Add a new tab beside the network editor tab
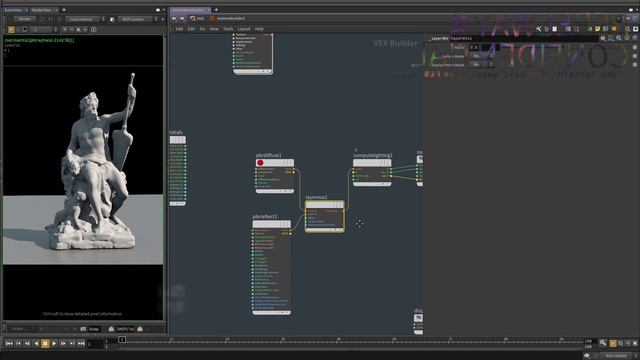Screen dimensions: 640x360 216,10
